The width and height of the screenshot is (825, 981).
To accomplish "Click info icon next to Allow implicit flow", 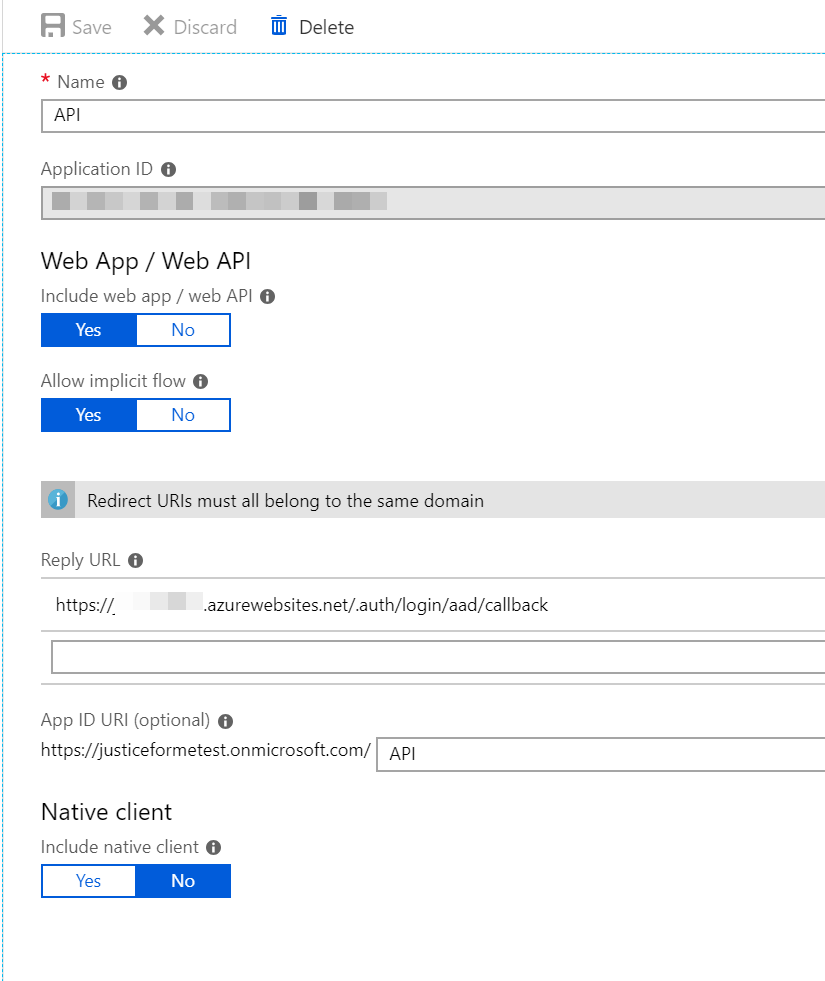I will click(x=201, y=381).
